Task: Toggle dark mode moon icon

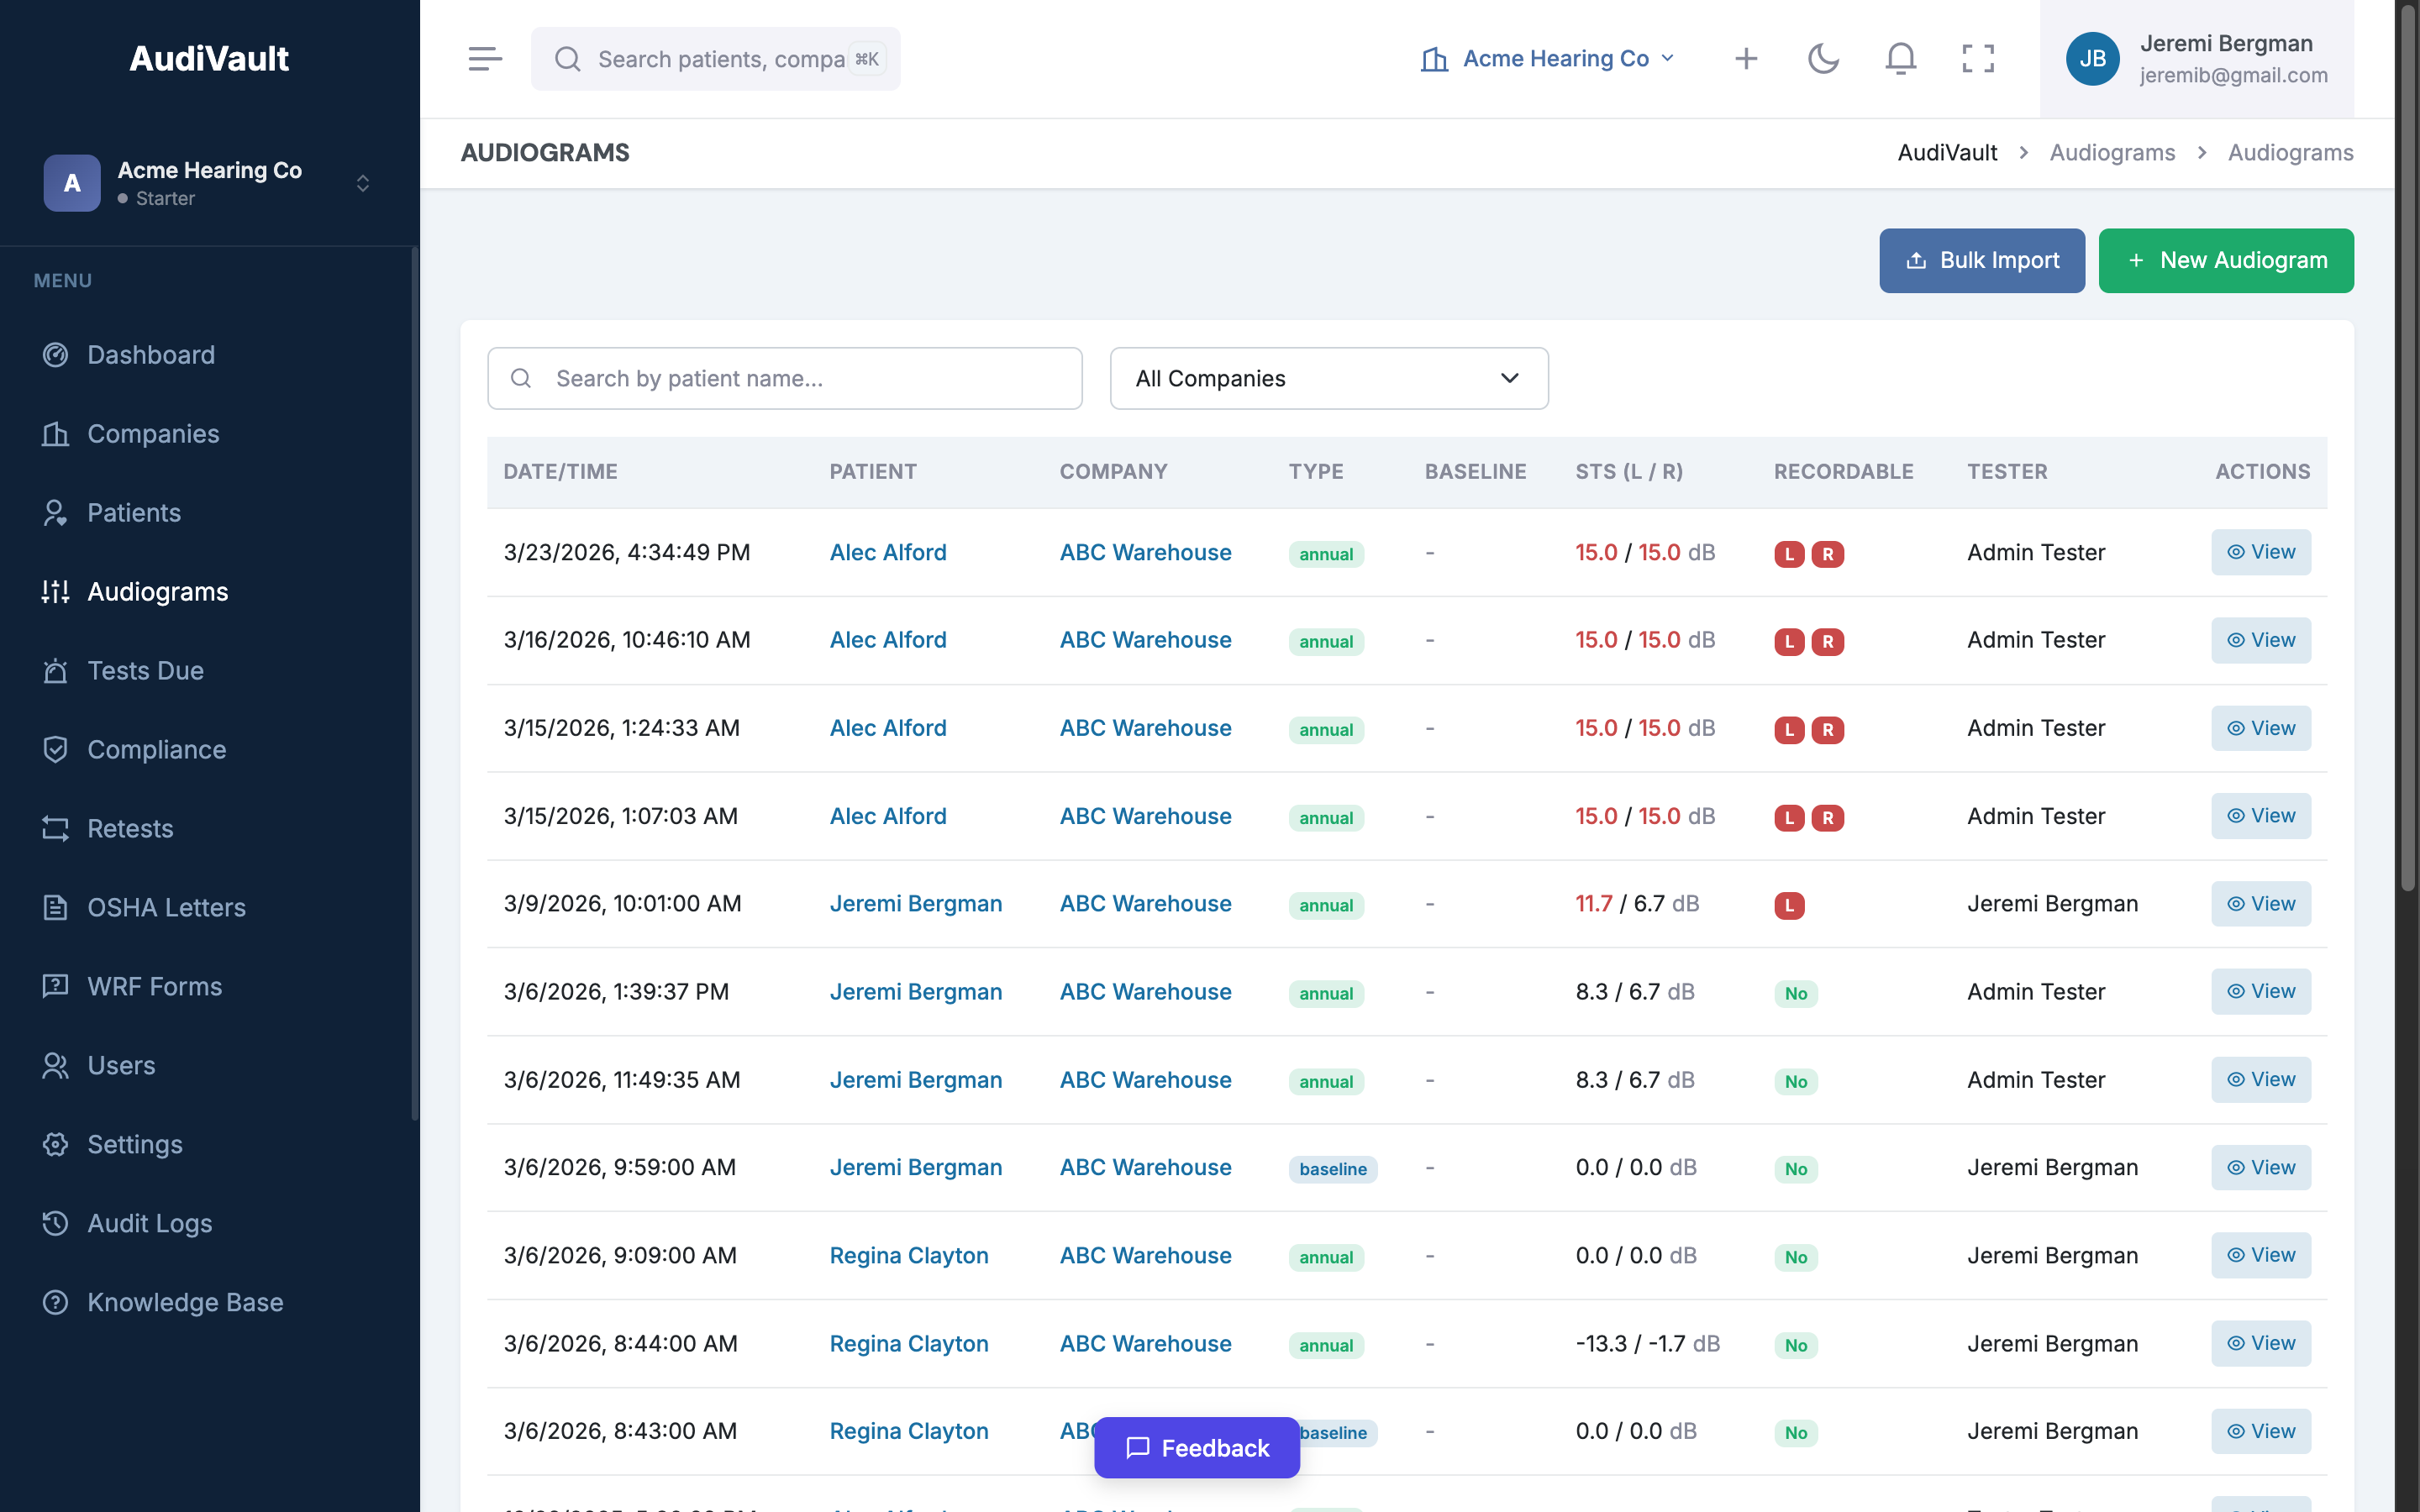Action: pyautogui.click(x=1823, y=59)
